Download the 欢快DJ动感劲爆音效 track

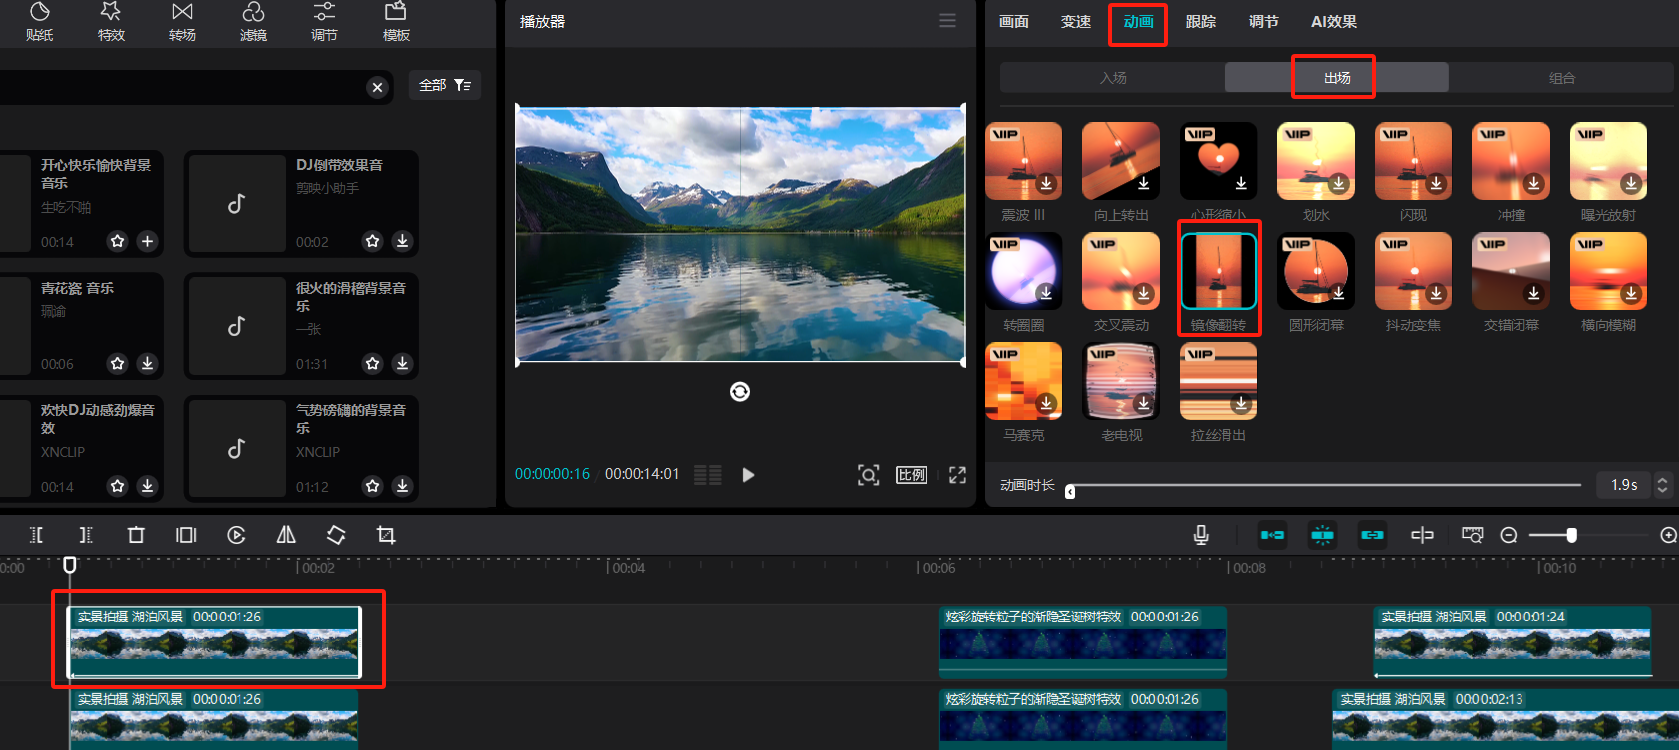click(147, 486)
